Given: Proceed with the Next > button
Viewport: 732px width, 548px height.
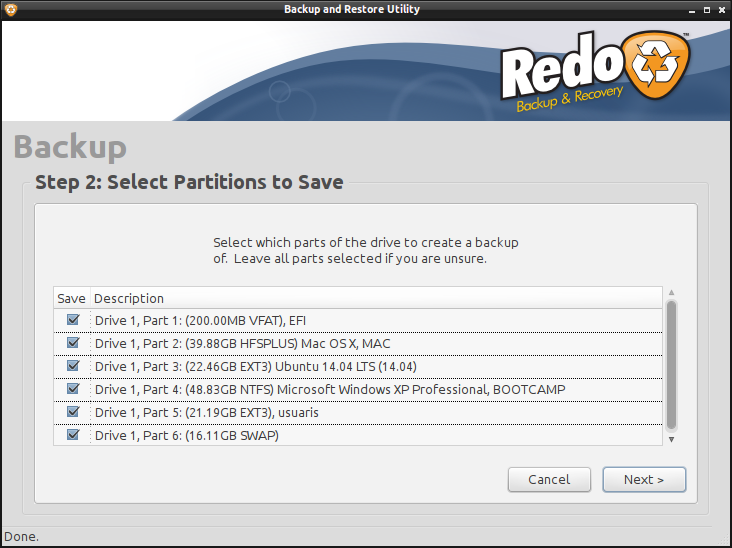Looking at the screenshot, I should tap(644, 480).
